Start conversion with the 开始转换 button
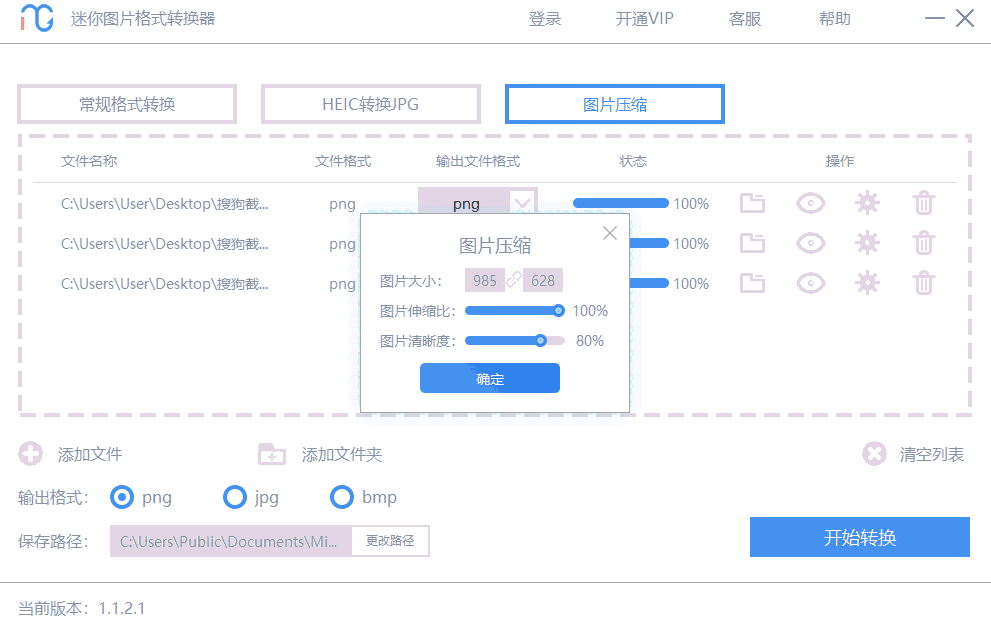991x631 pixels. 859,537
